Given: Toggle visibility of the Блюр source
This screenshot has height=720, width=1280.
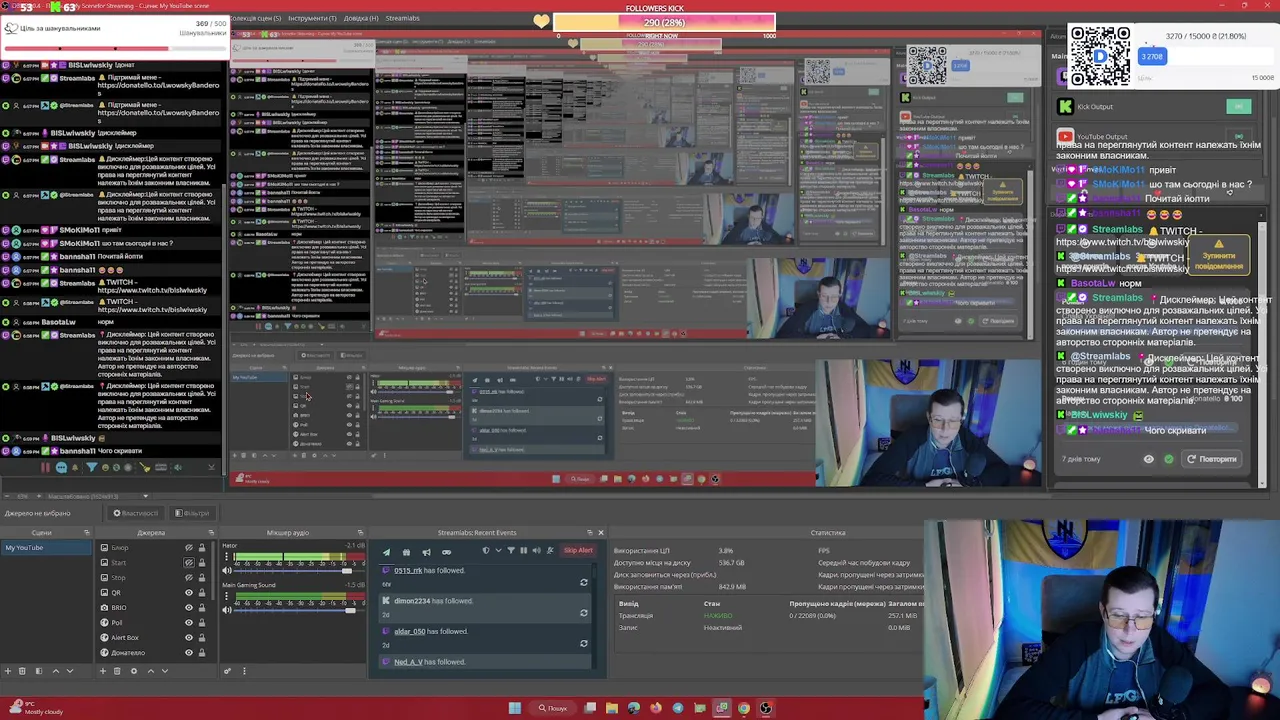Looking at the screenshot, I should tap(189, 548).
